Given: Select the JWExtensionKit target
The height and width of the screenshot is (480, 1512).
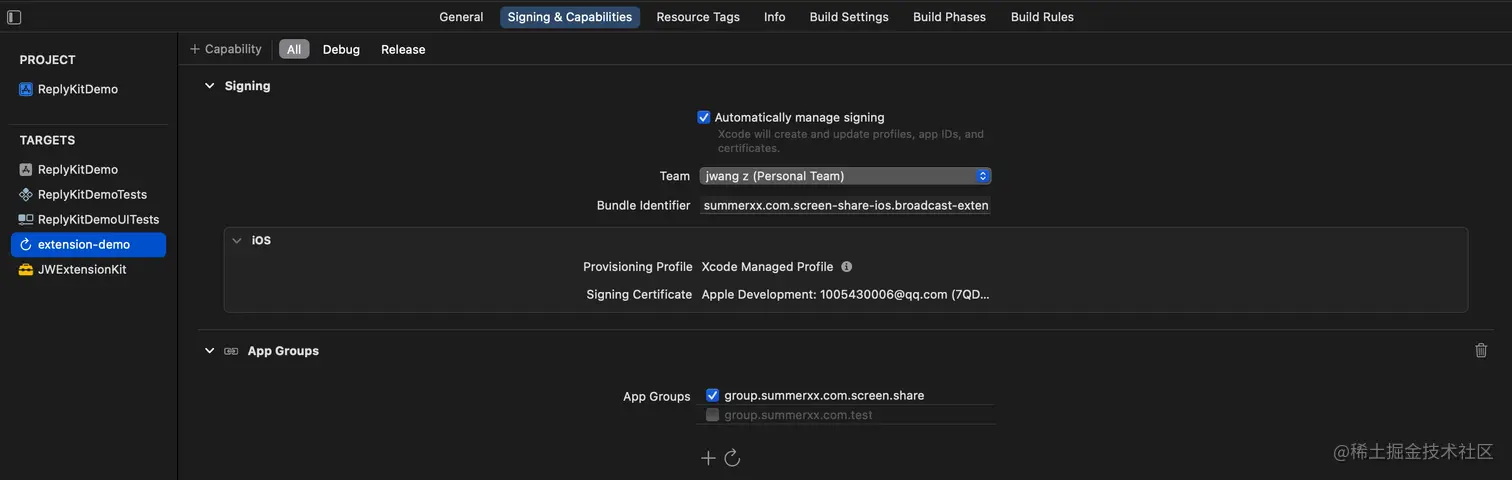Looking at the screenshot, I should tap(82, 270).
